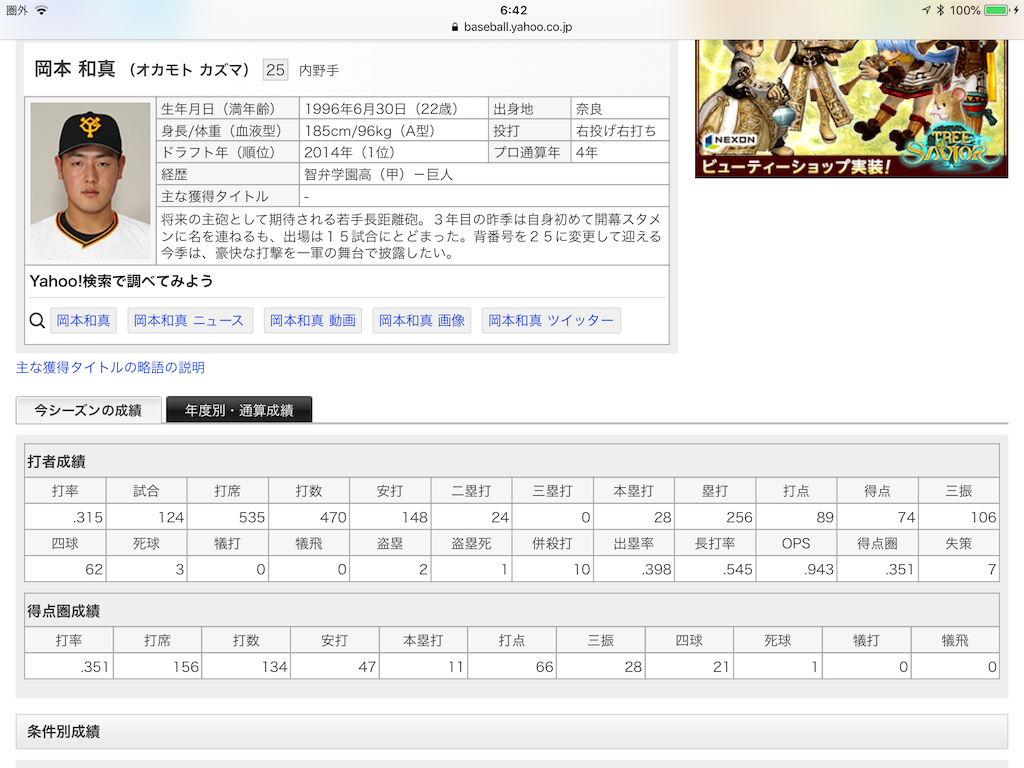Click the プロ通算年 value 4年

tap(586, 152)
